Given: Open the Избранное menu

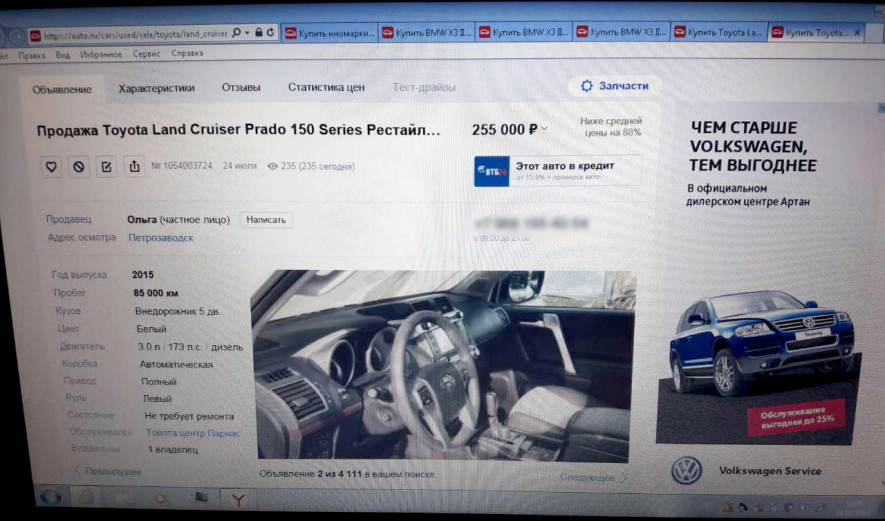Looking at the screenshot, I should tap(101, 54).
